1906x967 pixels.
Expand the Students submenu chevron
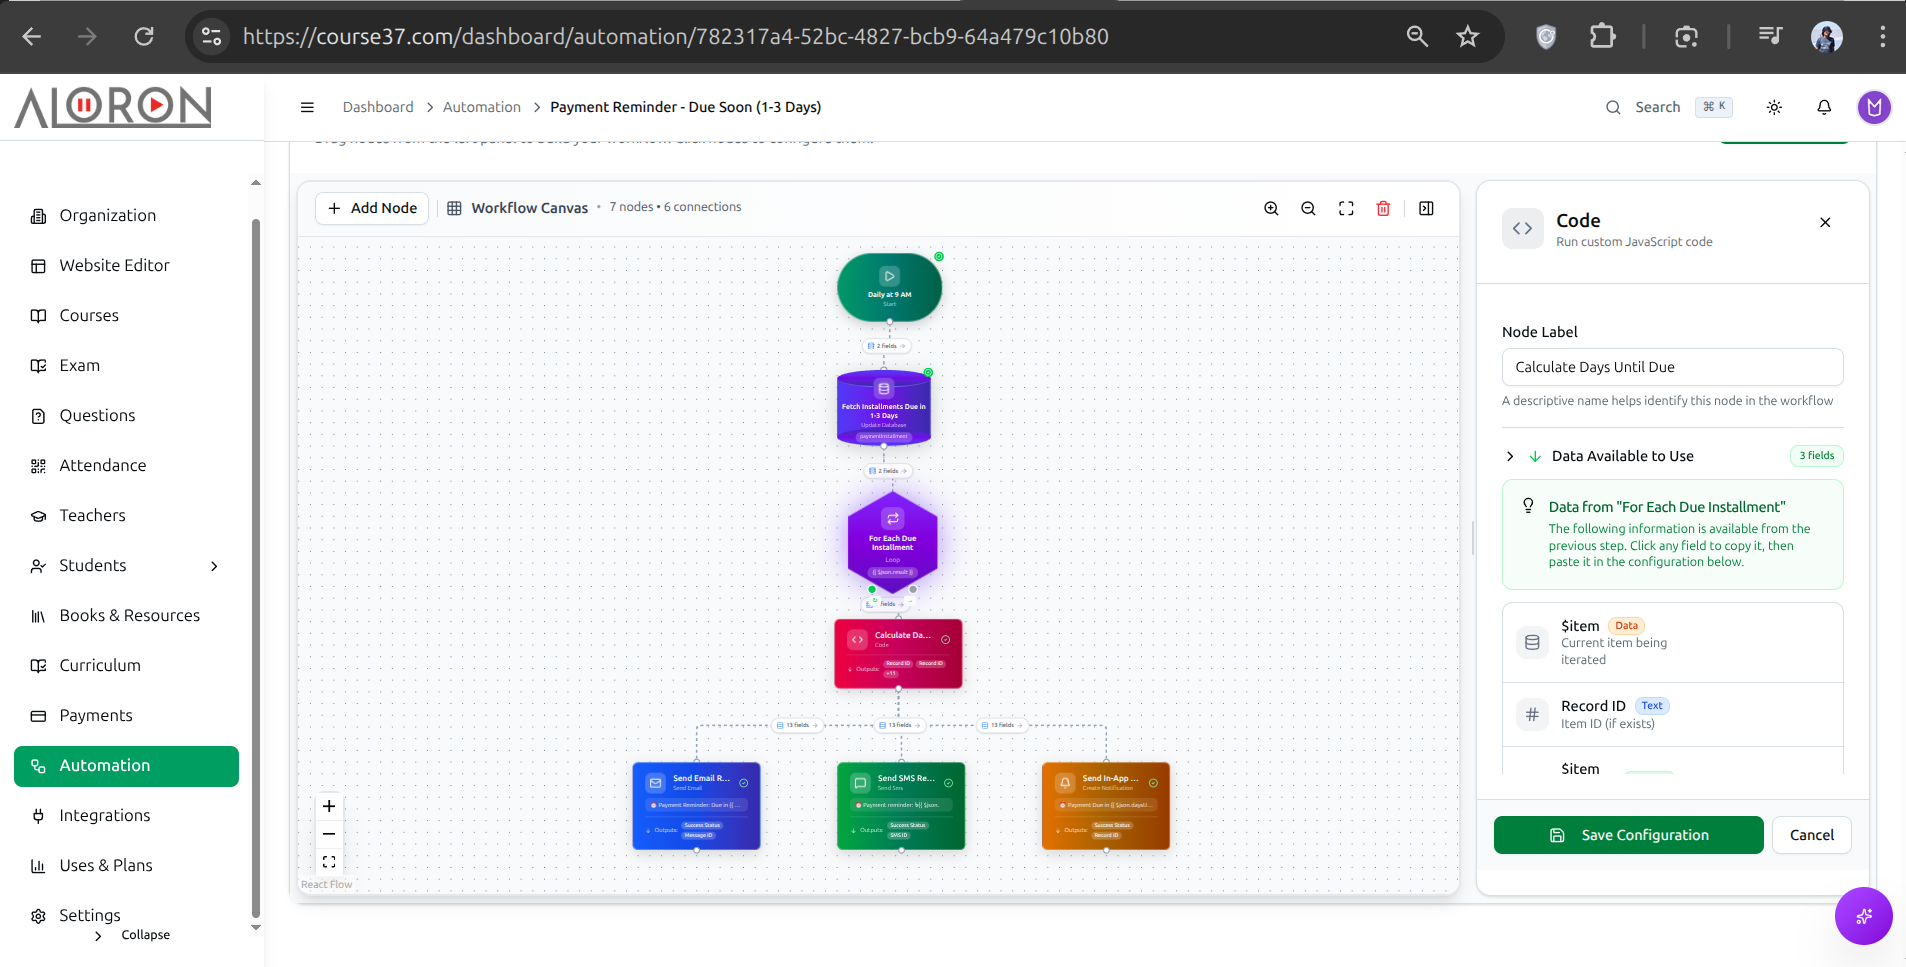(214, 566)
